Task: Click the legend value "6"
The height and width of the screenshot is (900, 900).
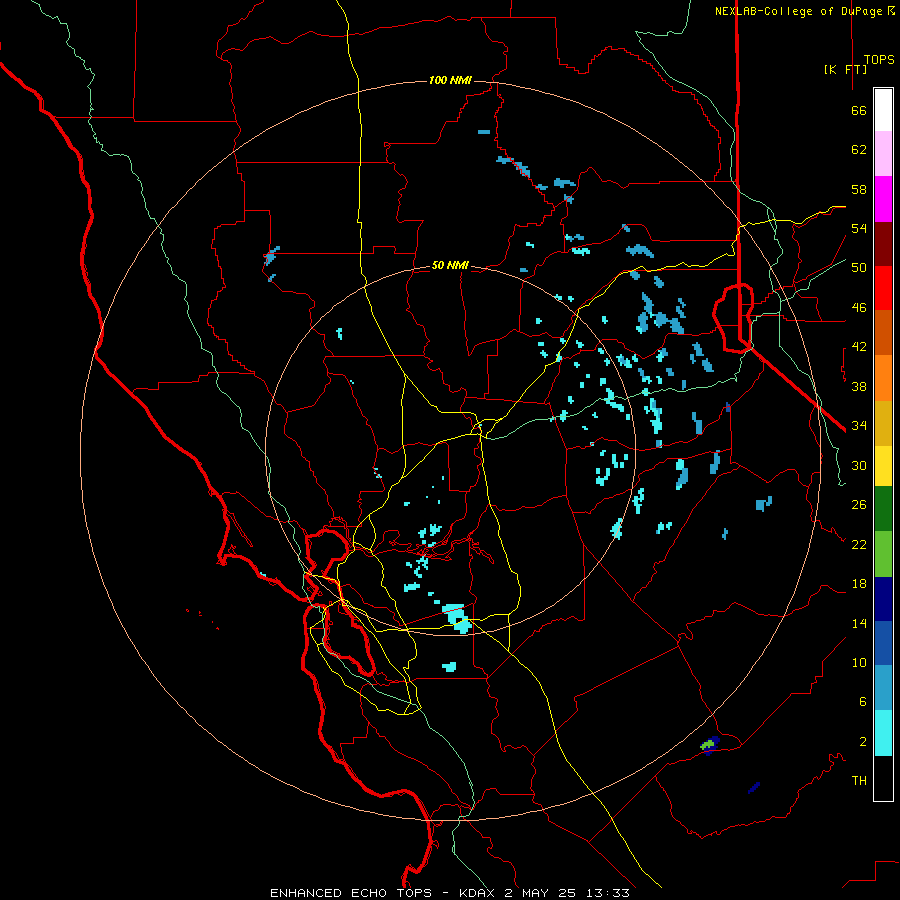Action: (863, 702)
